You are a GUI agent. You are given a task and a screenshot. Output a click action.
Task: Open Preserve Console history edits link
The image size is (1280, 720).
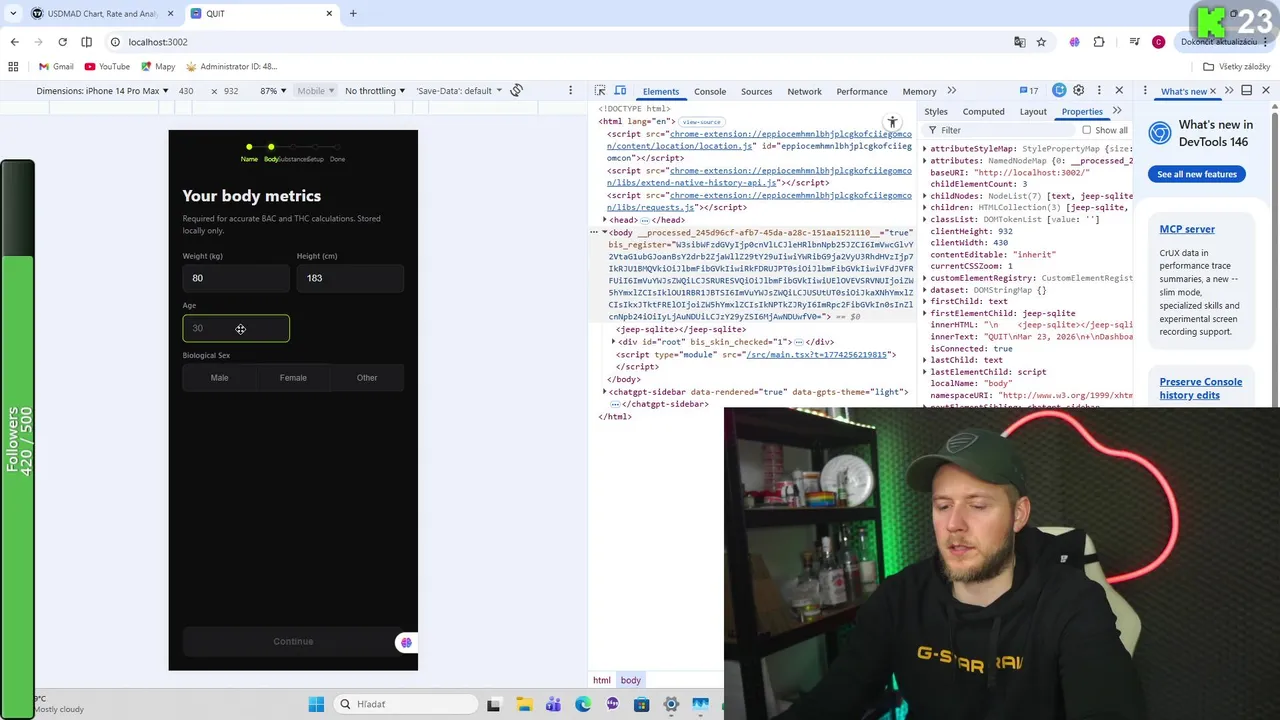tap(1200, 388)
